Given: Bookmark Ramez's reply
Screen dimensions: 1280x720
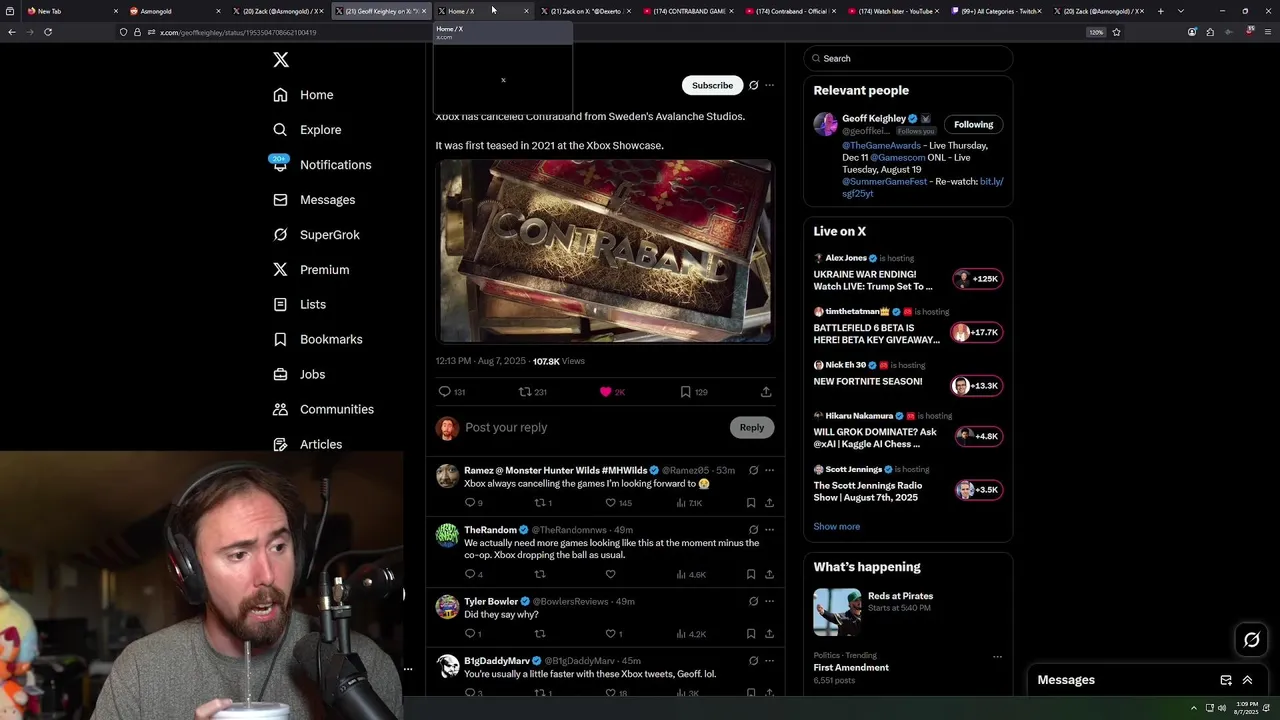Looking at the screenshot, I should [750, 503].
